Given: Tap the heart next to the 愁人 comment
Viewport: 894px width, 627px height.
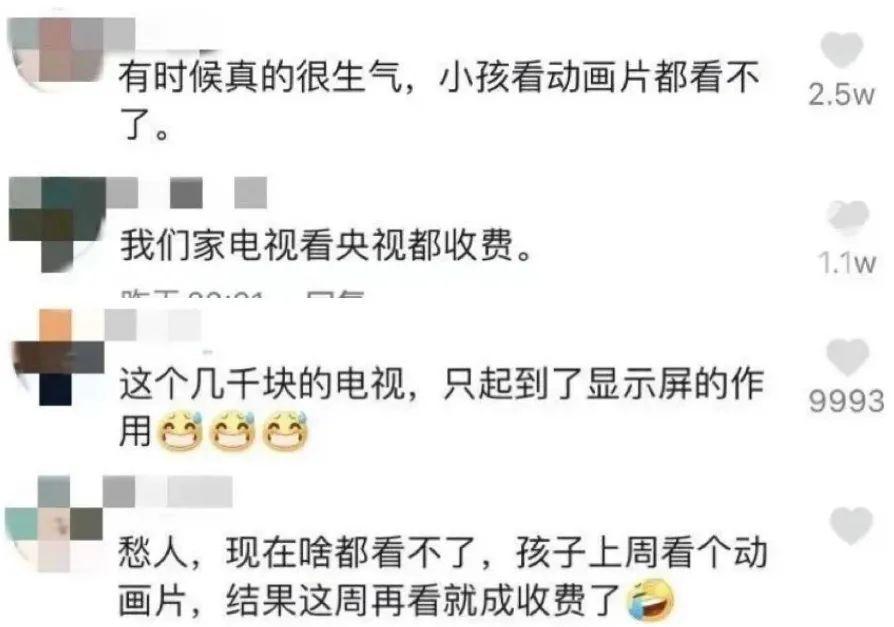Looking at the screenshot, I should tap(851, 525).
